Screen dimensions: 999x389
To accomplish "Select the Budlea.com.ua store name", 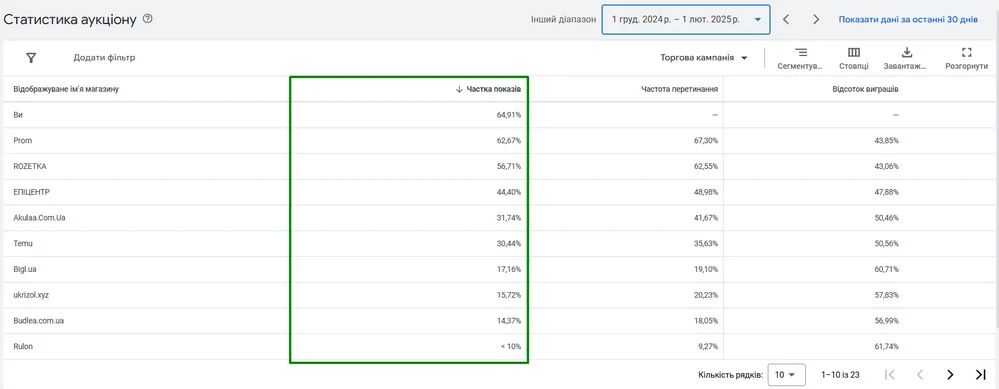I will [38, 321].
